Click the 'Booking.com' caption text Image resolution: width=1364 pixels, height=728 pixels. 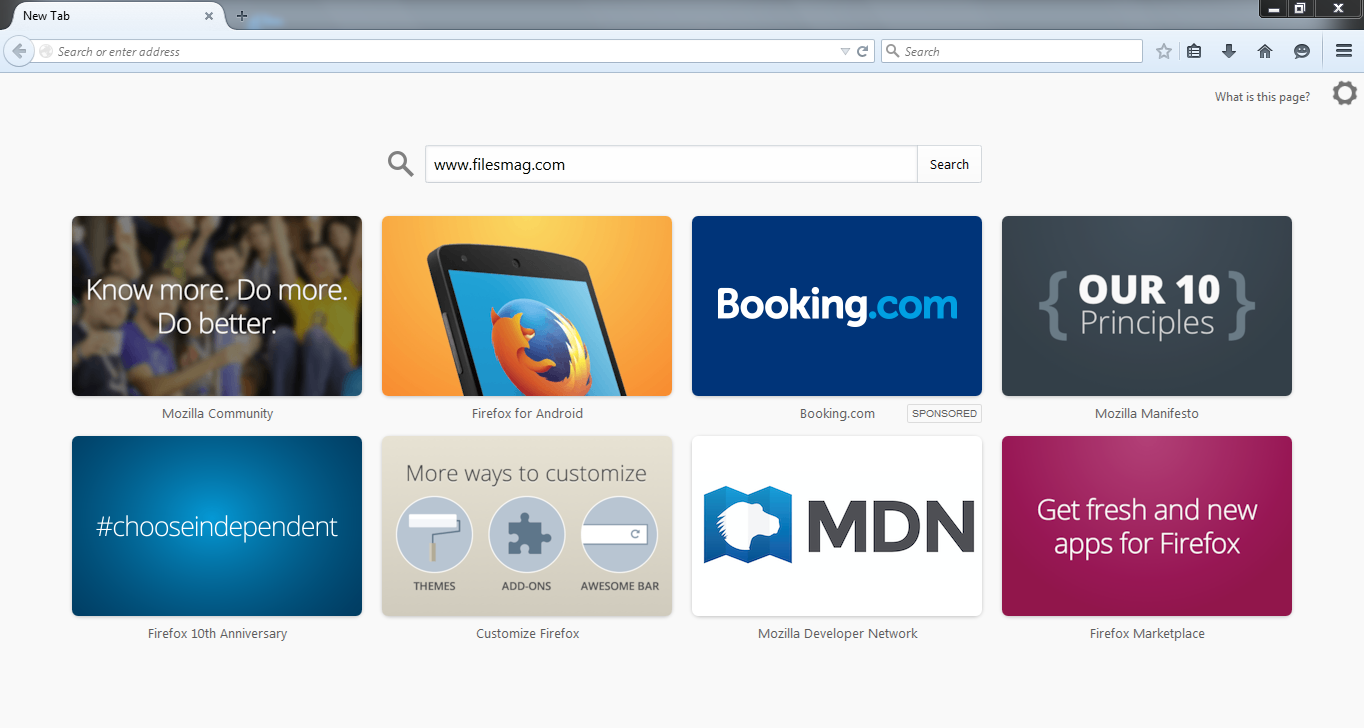point(837,414)
